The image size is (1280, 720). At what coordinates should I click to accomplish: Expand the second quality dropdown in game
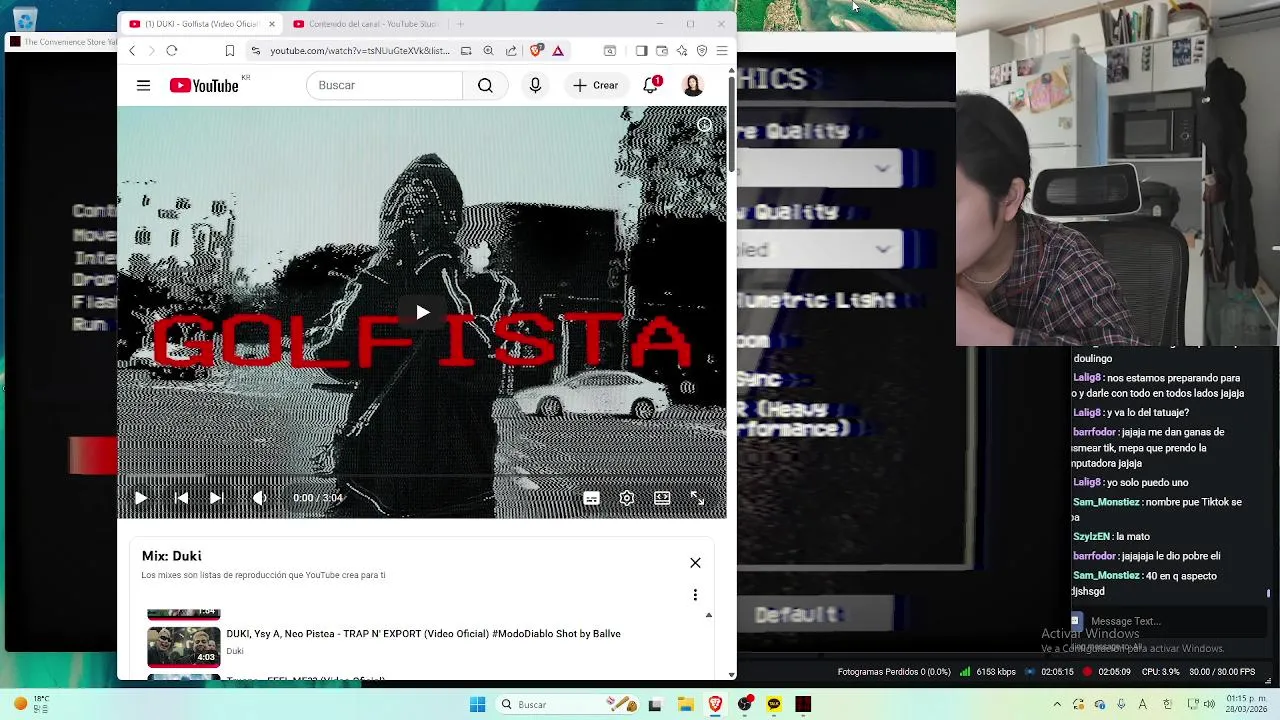tap(820, 249)
